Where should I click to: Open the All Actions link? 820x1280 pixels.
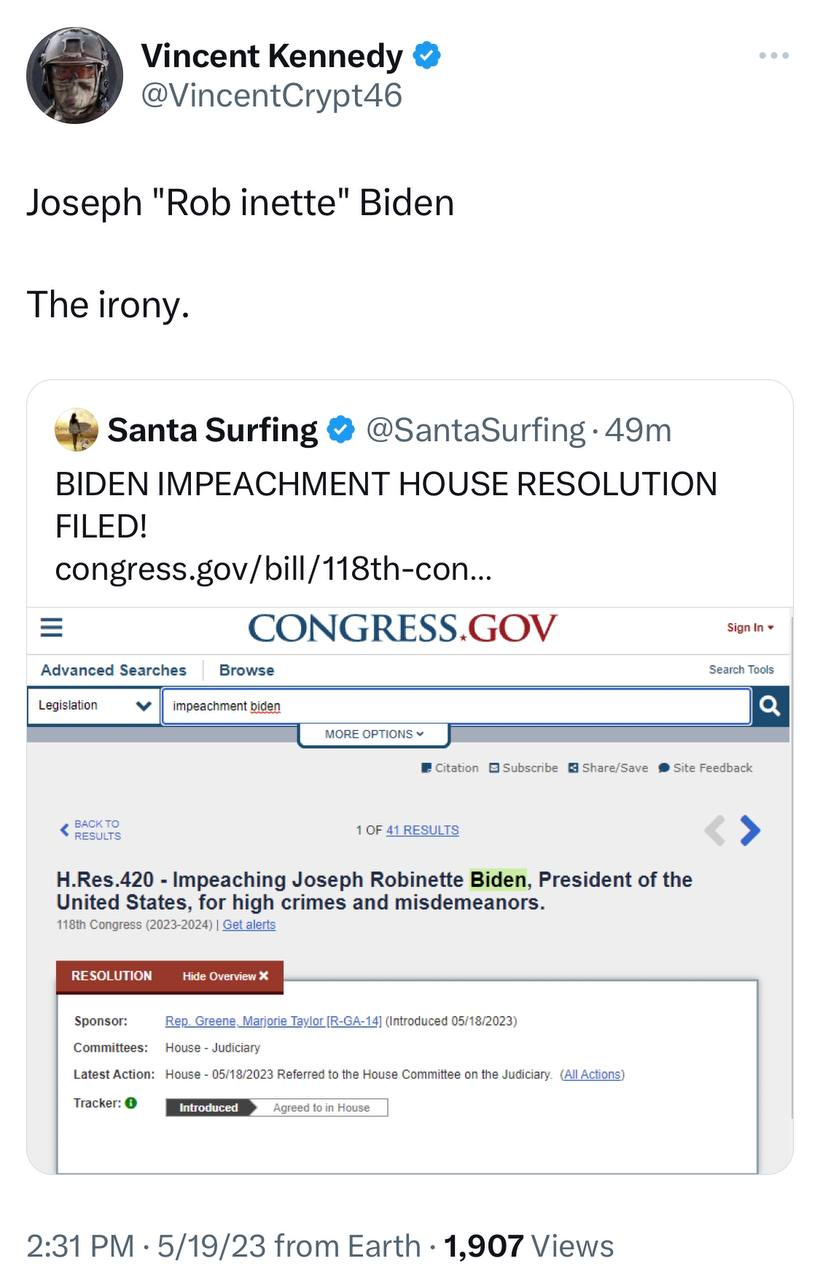592,1074
